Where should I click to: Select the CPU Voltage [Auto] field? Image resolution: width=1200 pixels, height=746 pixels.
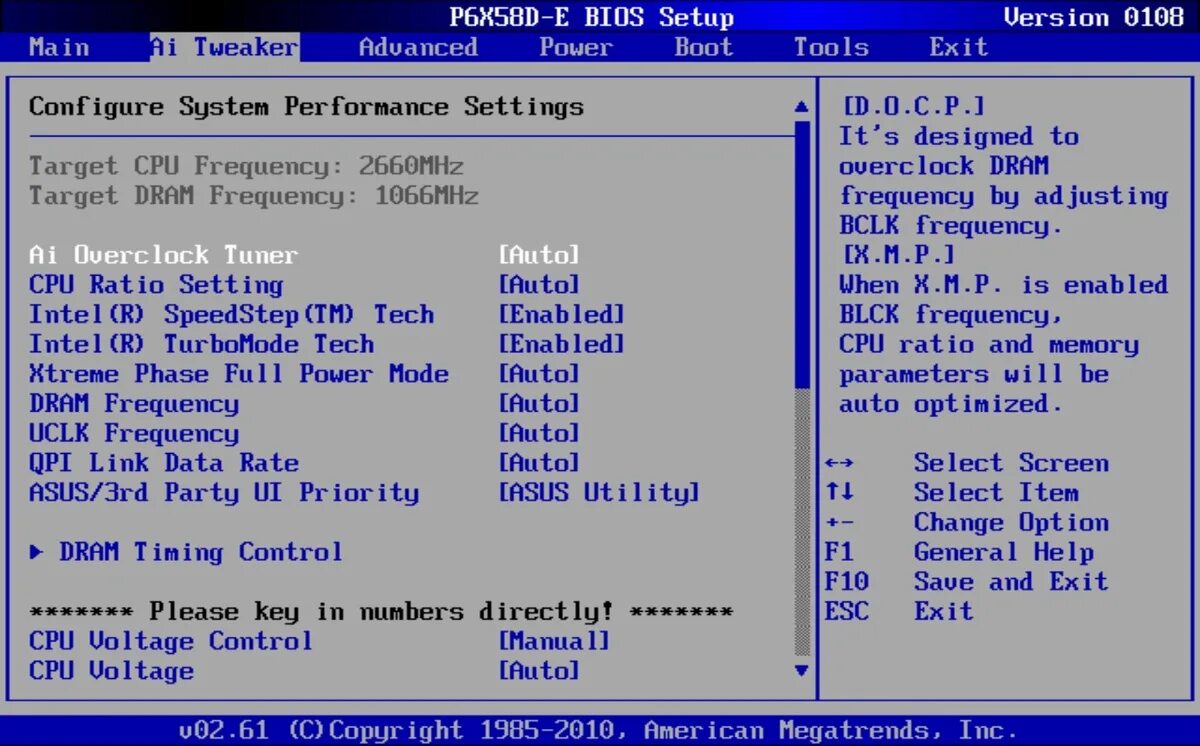tap(539, 671)
